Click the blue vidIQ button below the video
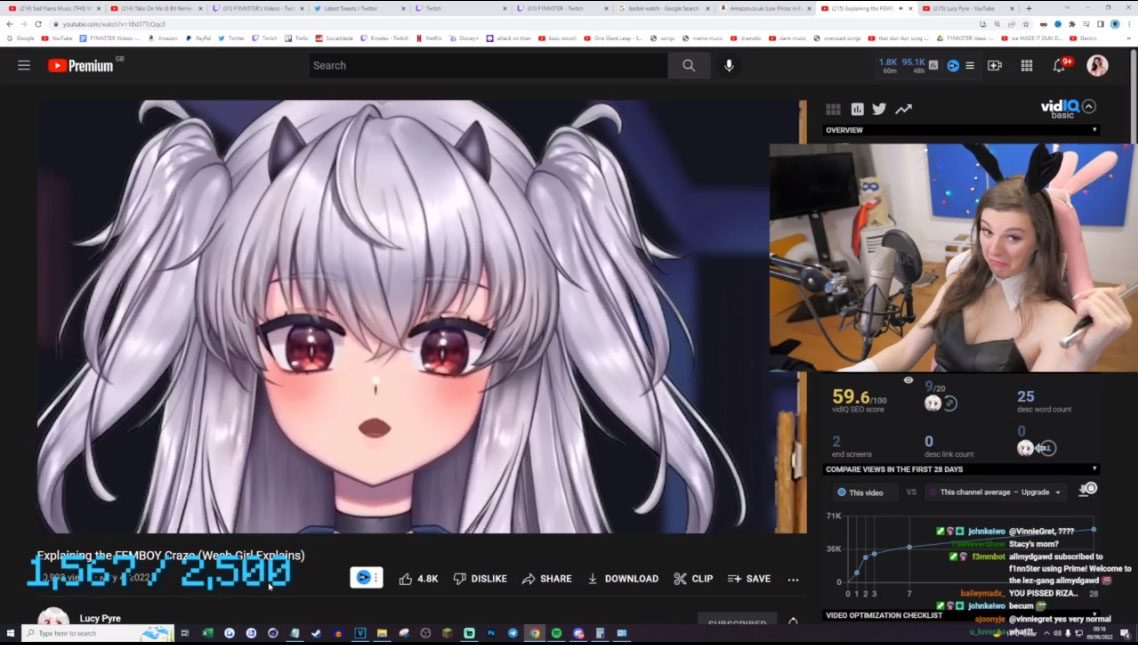Image resolution: width=1138 pixels, height=645 pixels. pos(366,578)
